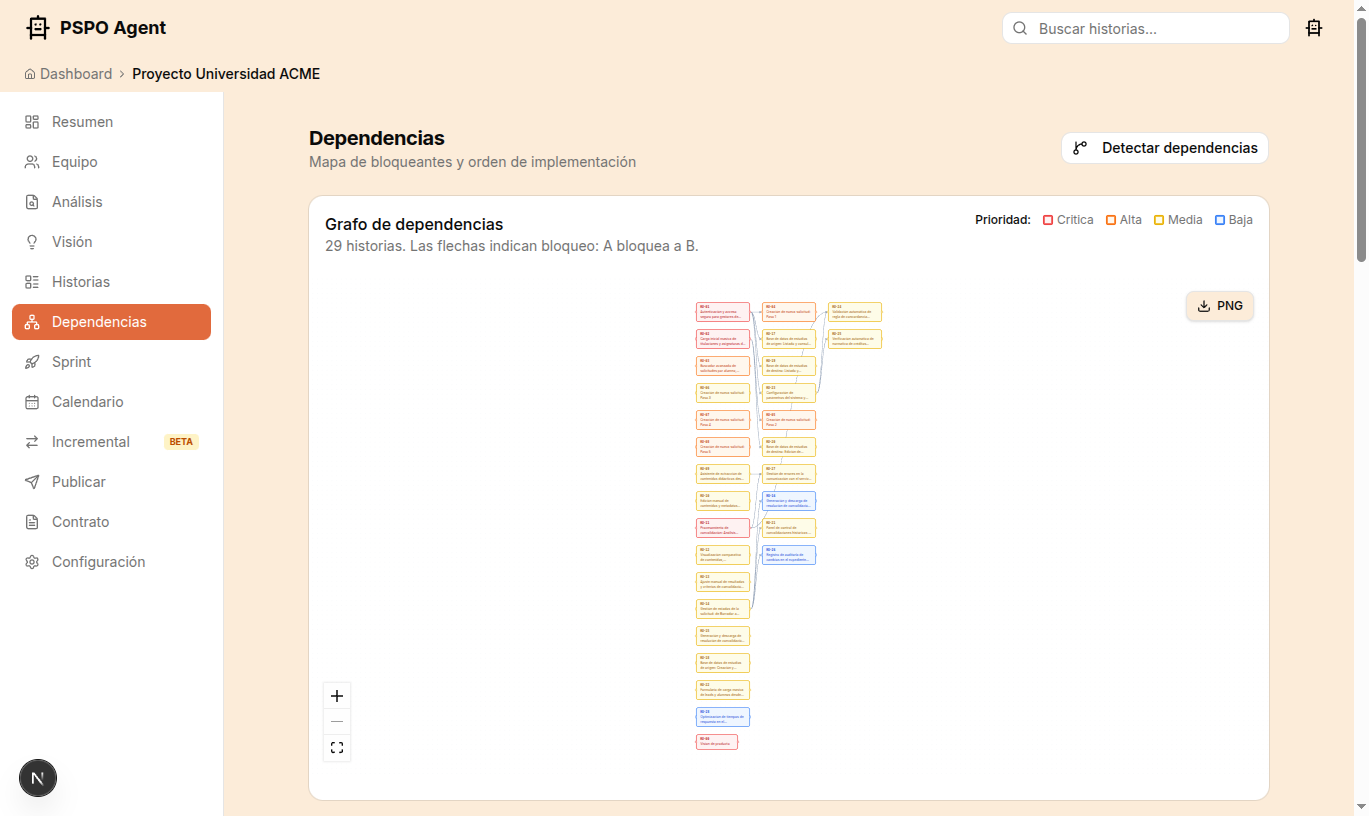Switch to the Equipo section

74,161
